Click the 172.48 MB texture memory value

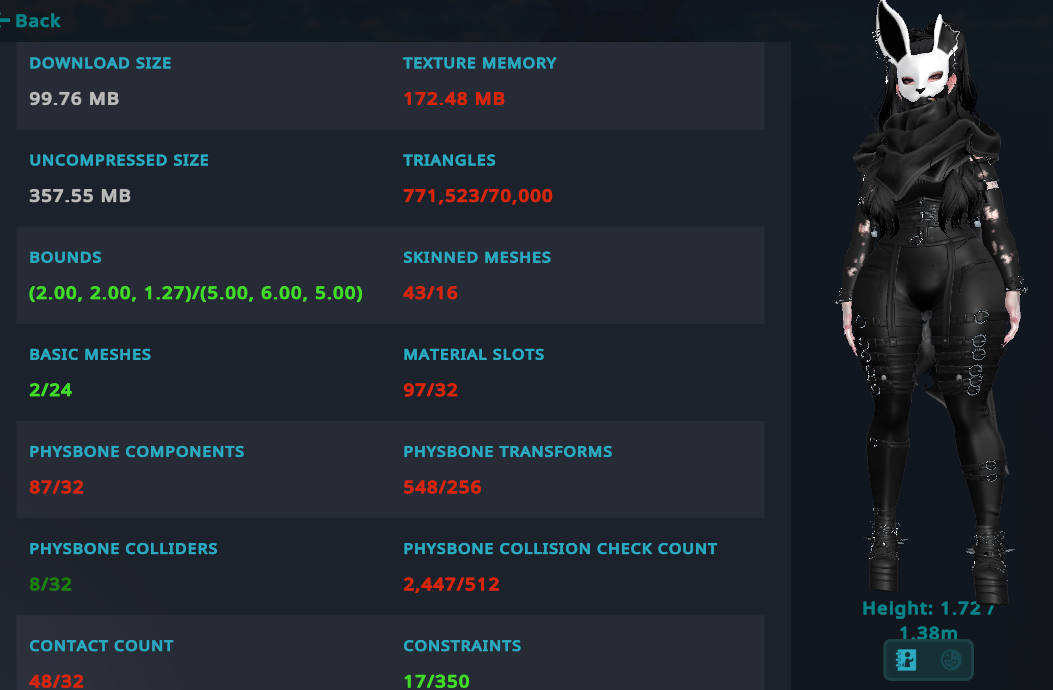454,99
